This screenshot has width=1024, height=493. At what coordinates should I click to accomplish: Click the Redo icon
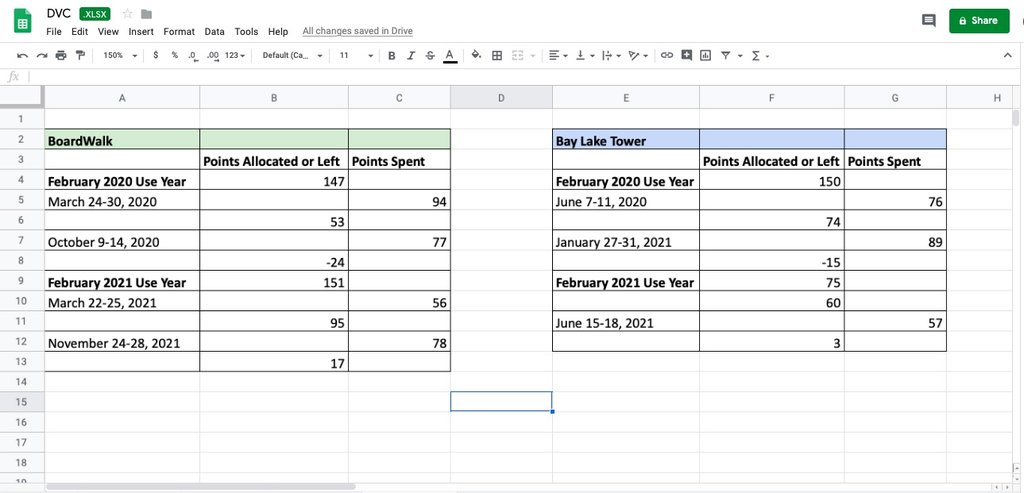pyautogui.click(x=42, y=56)
